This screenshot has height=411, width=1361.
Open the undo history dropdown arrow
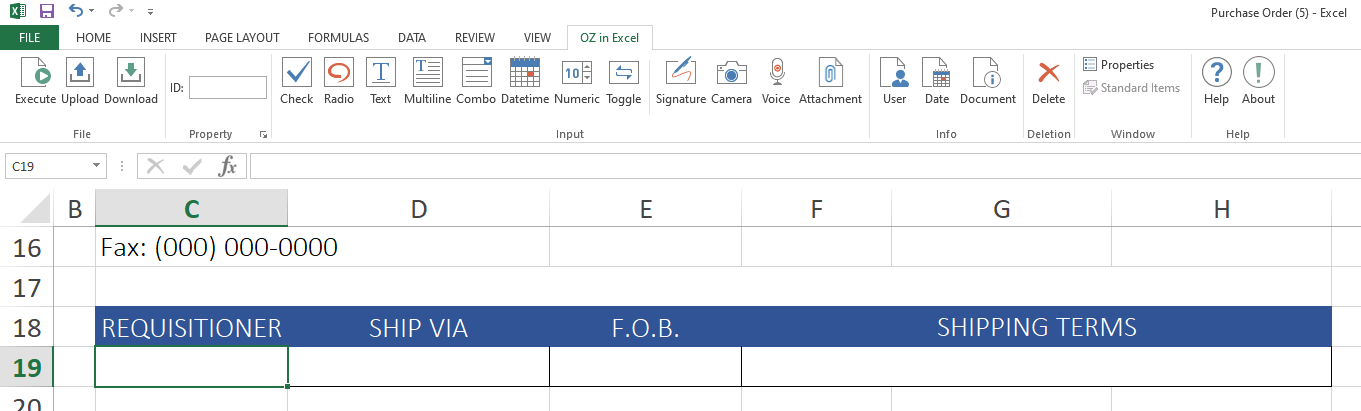tap(92, 11)
